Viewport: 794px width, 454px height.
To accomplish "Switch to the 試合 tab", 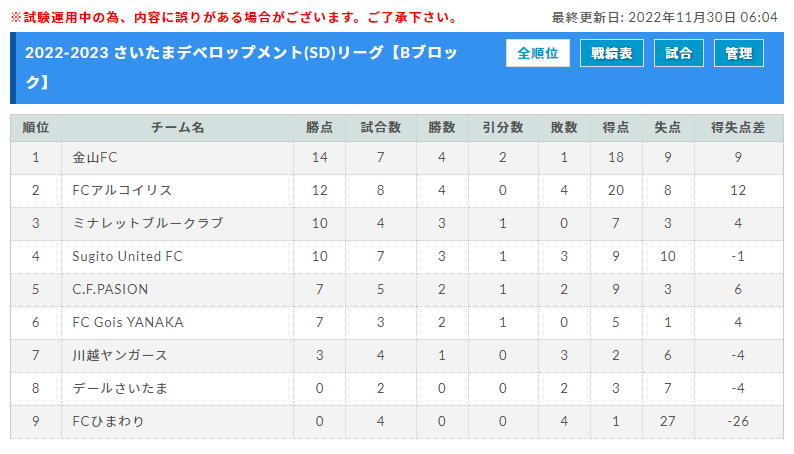I will [679, 53].
